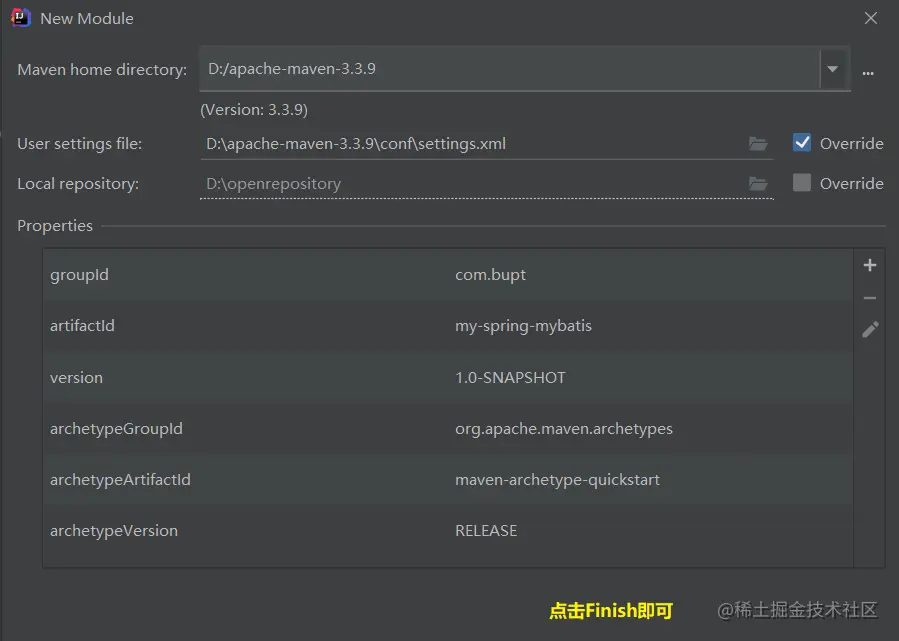Select the version property row

tap(448, 377)
